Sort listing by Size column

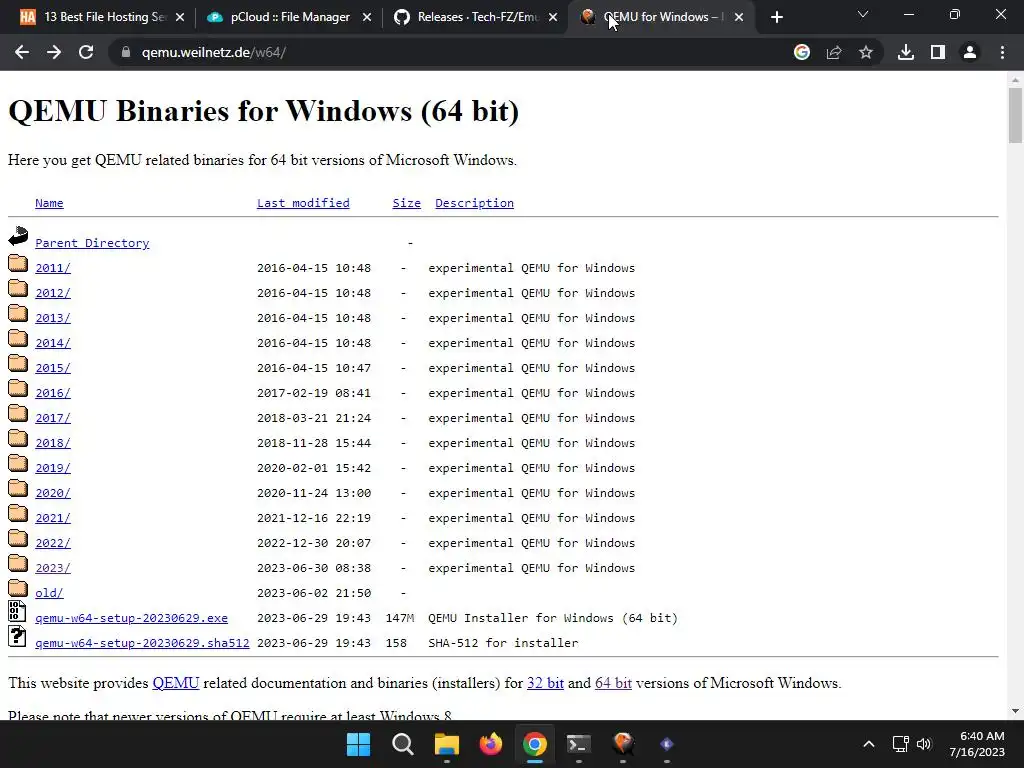click(x=406, y=203)
